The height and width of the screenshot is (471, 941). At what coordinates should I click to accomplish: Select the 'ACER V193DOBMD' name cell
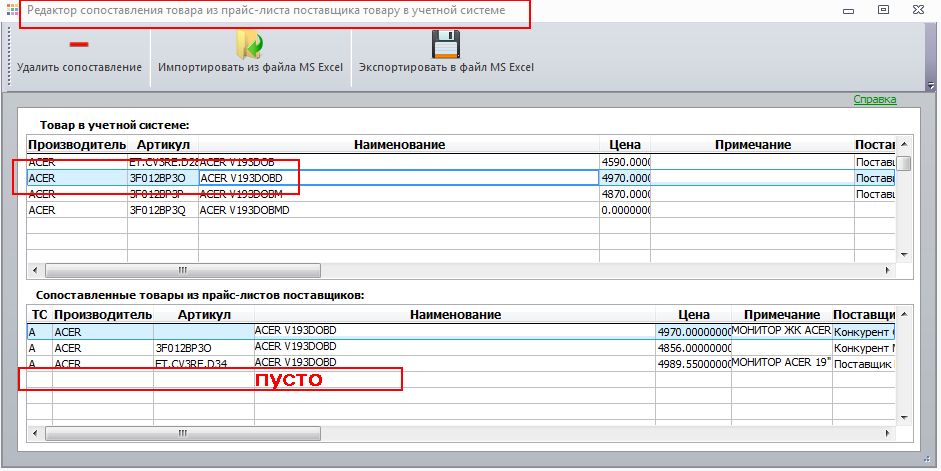point(398,210)
